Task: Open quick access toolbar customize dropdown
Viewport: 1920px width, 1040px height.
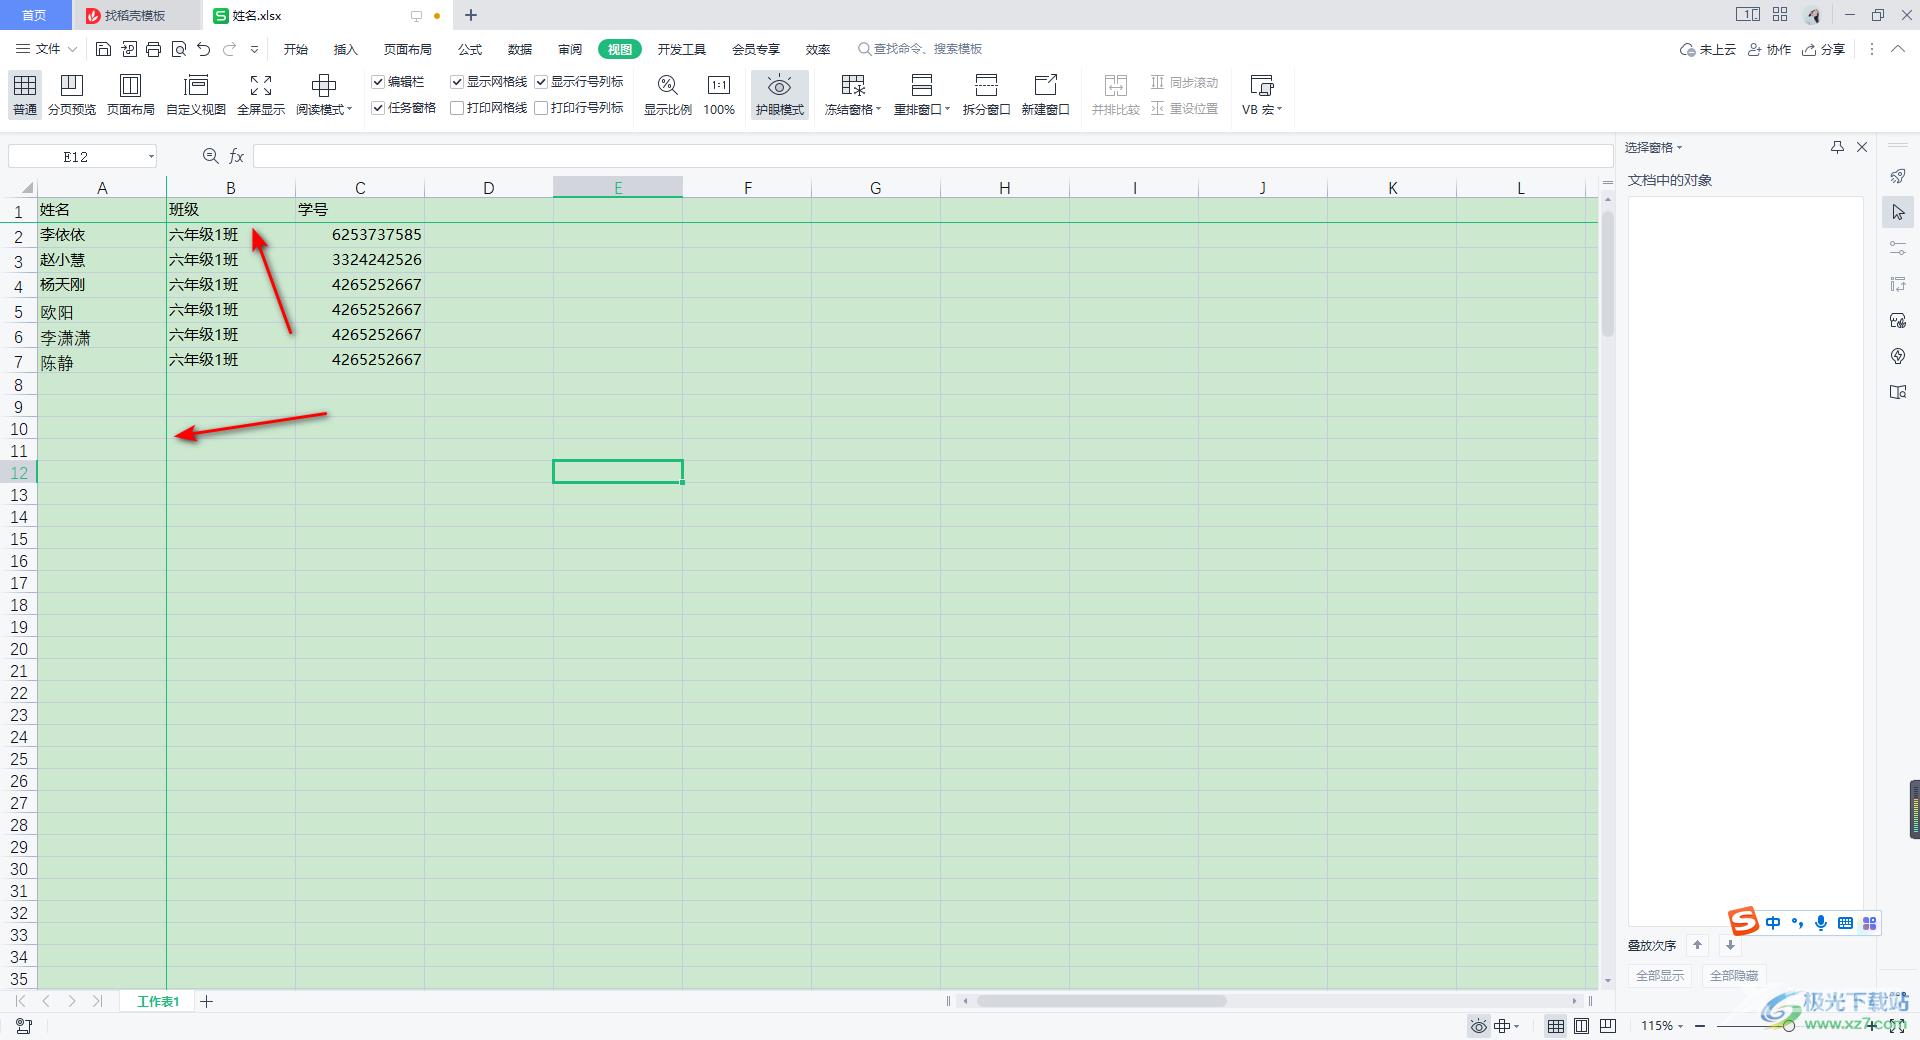Action: tap(254, 49)
